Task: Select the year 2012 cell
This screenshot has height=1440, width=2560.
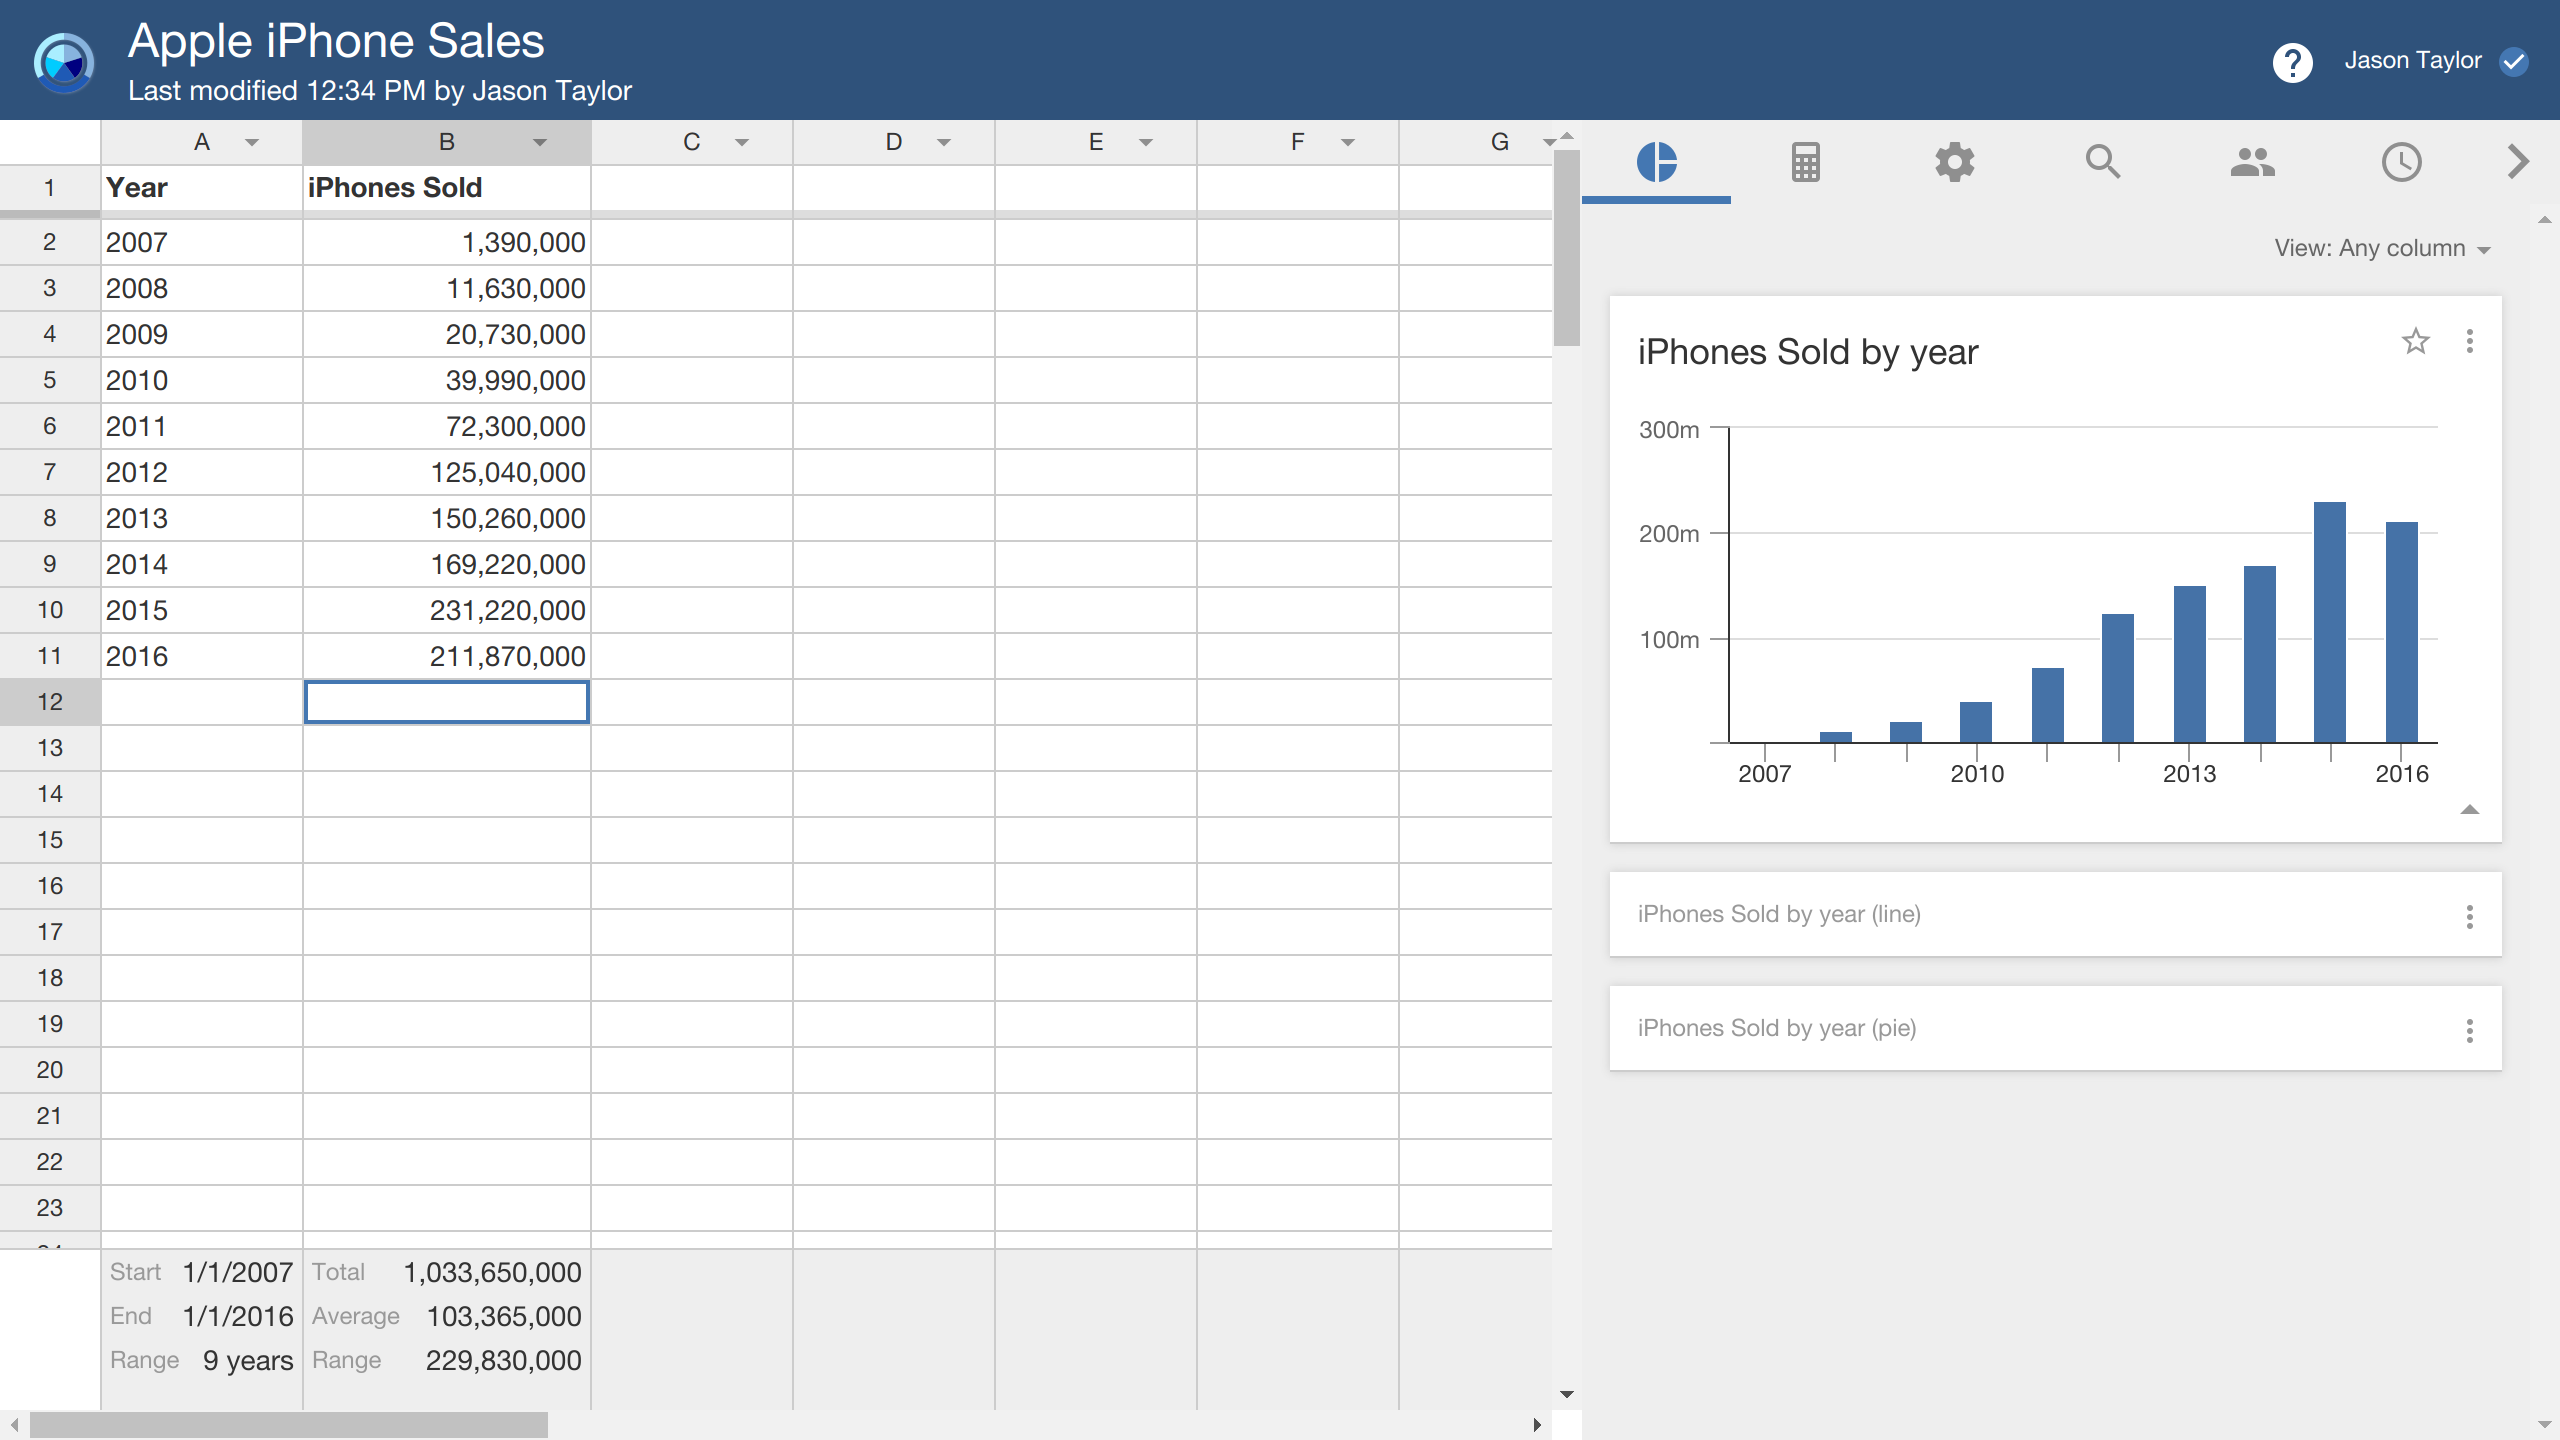Action: tap(201, 472)
